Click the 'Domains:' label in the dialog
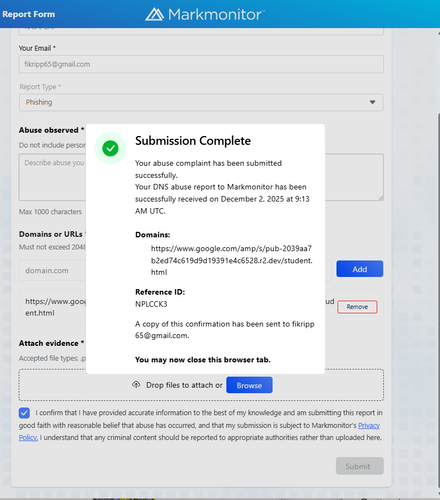440x500 pixels. [153, 235]
